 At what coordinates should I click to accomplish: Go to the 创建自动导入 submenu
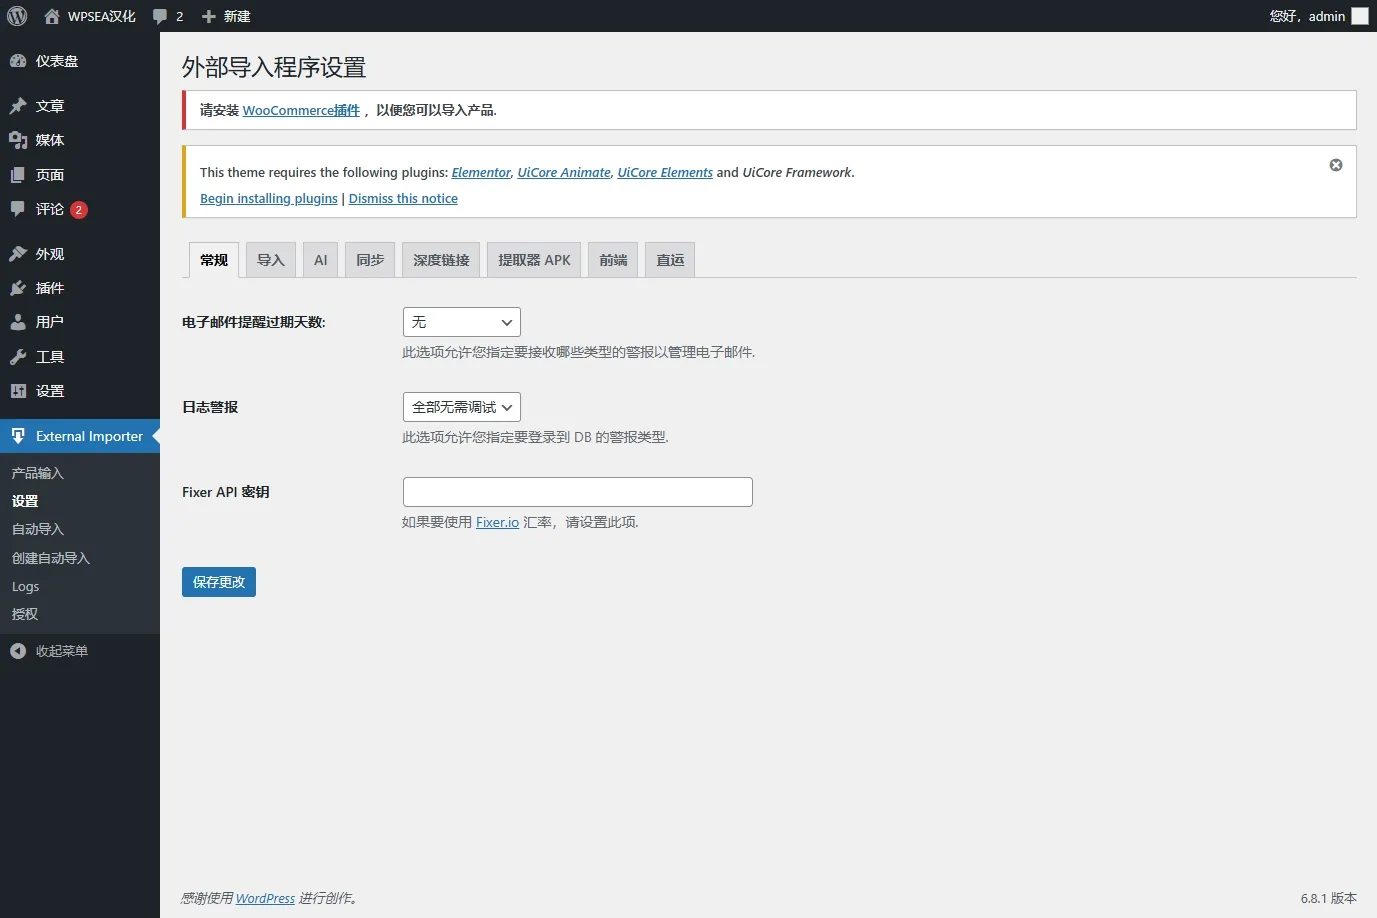coord(51,558)
